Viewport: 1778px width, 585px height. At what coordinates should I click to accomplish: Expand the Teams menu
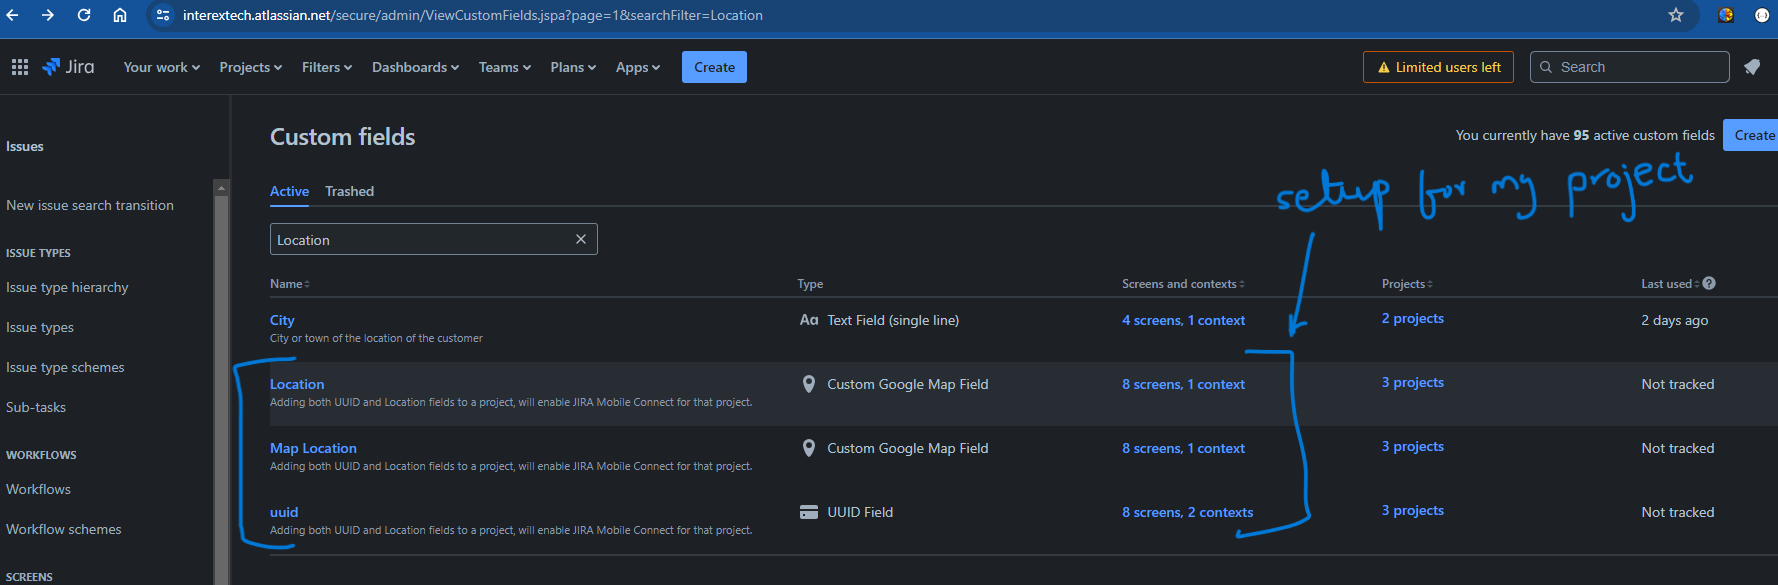505,67
